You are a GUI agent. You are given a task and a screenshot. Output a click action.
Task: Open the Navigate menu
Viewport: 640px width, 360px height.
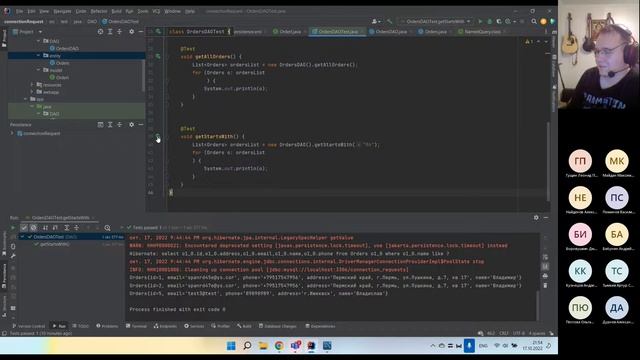point(62,11)
